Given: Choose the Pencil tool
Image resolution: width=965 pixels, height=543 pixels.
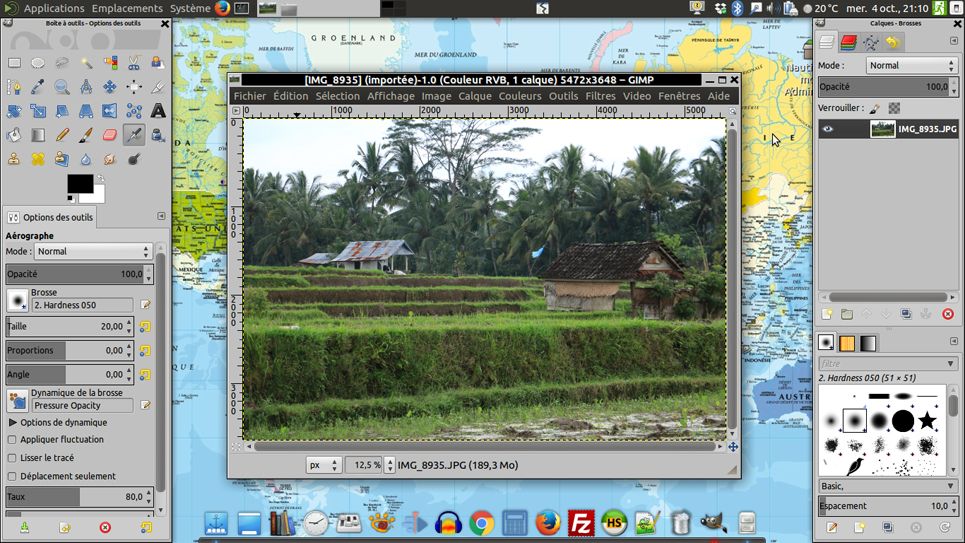Looking at the screenshot, I should click(62, 135).
